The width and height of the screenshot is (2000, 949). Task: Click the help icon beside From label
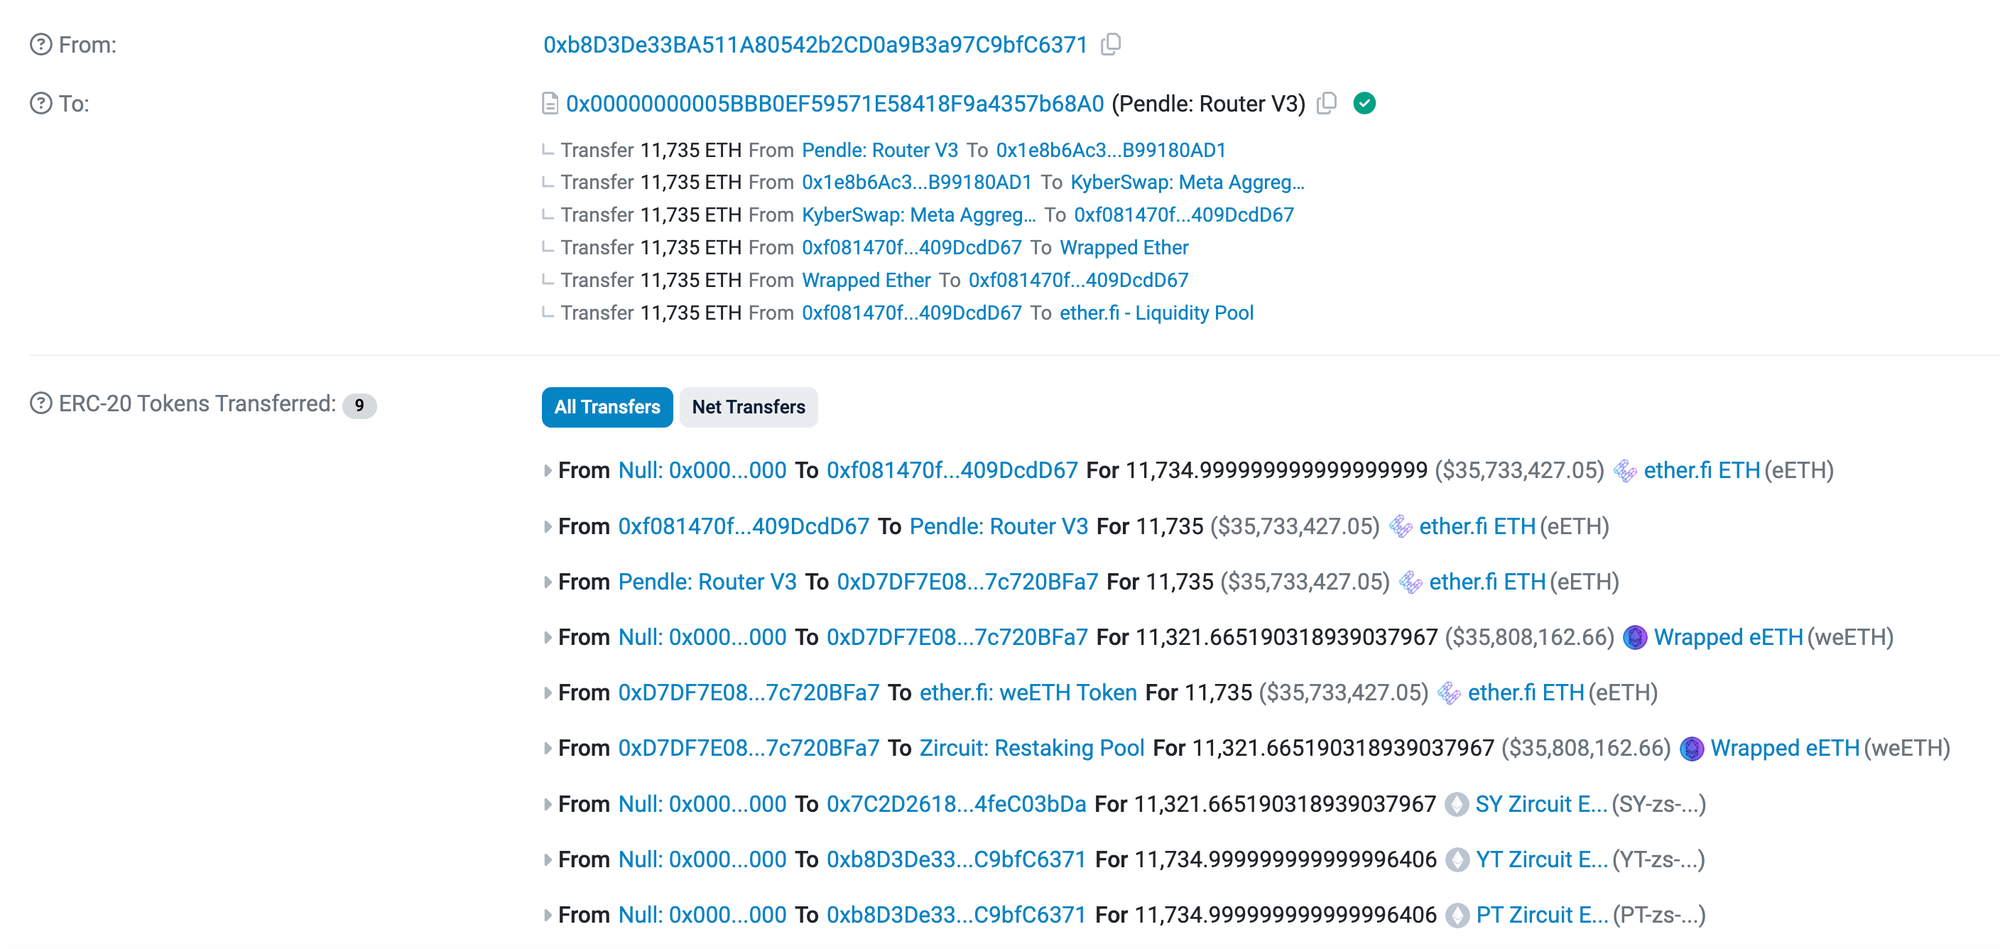pos(41,45)
